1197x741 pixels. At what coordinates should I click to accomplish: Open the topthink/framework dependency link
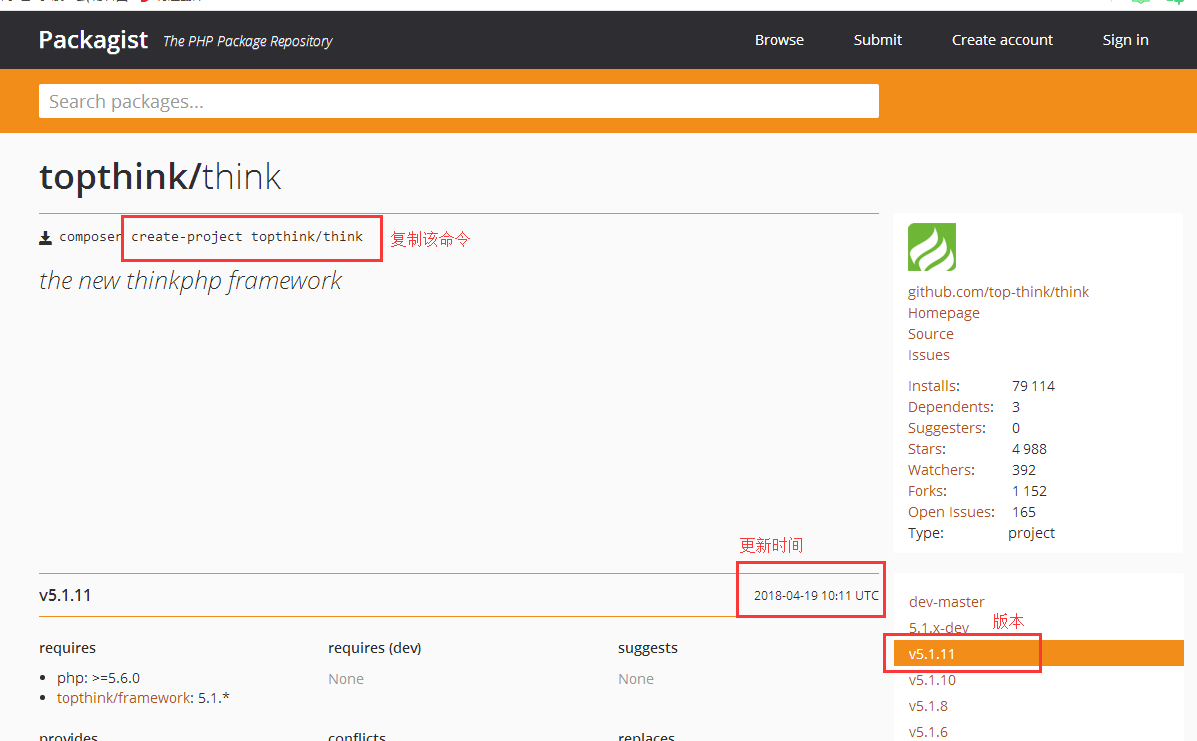tap(124, 698)
